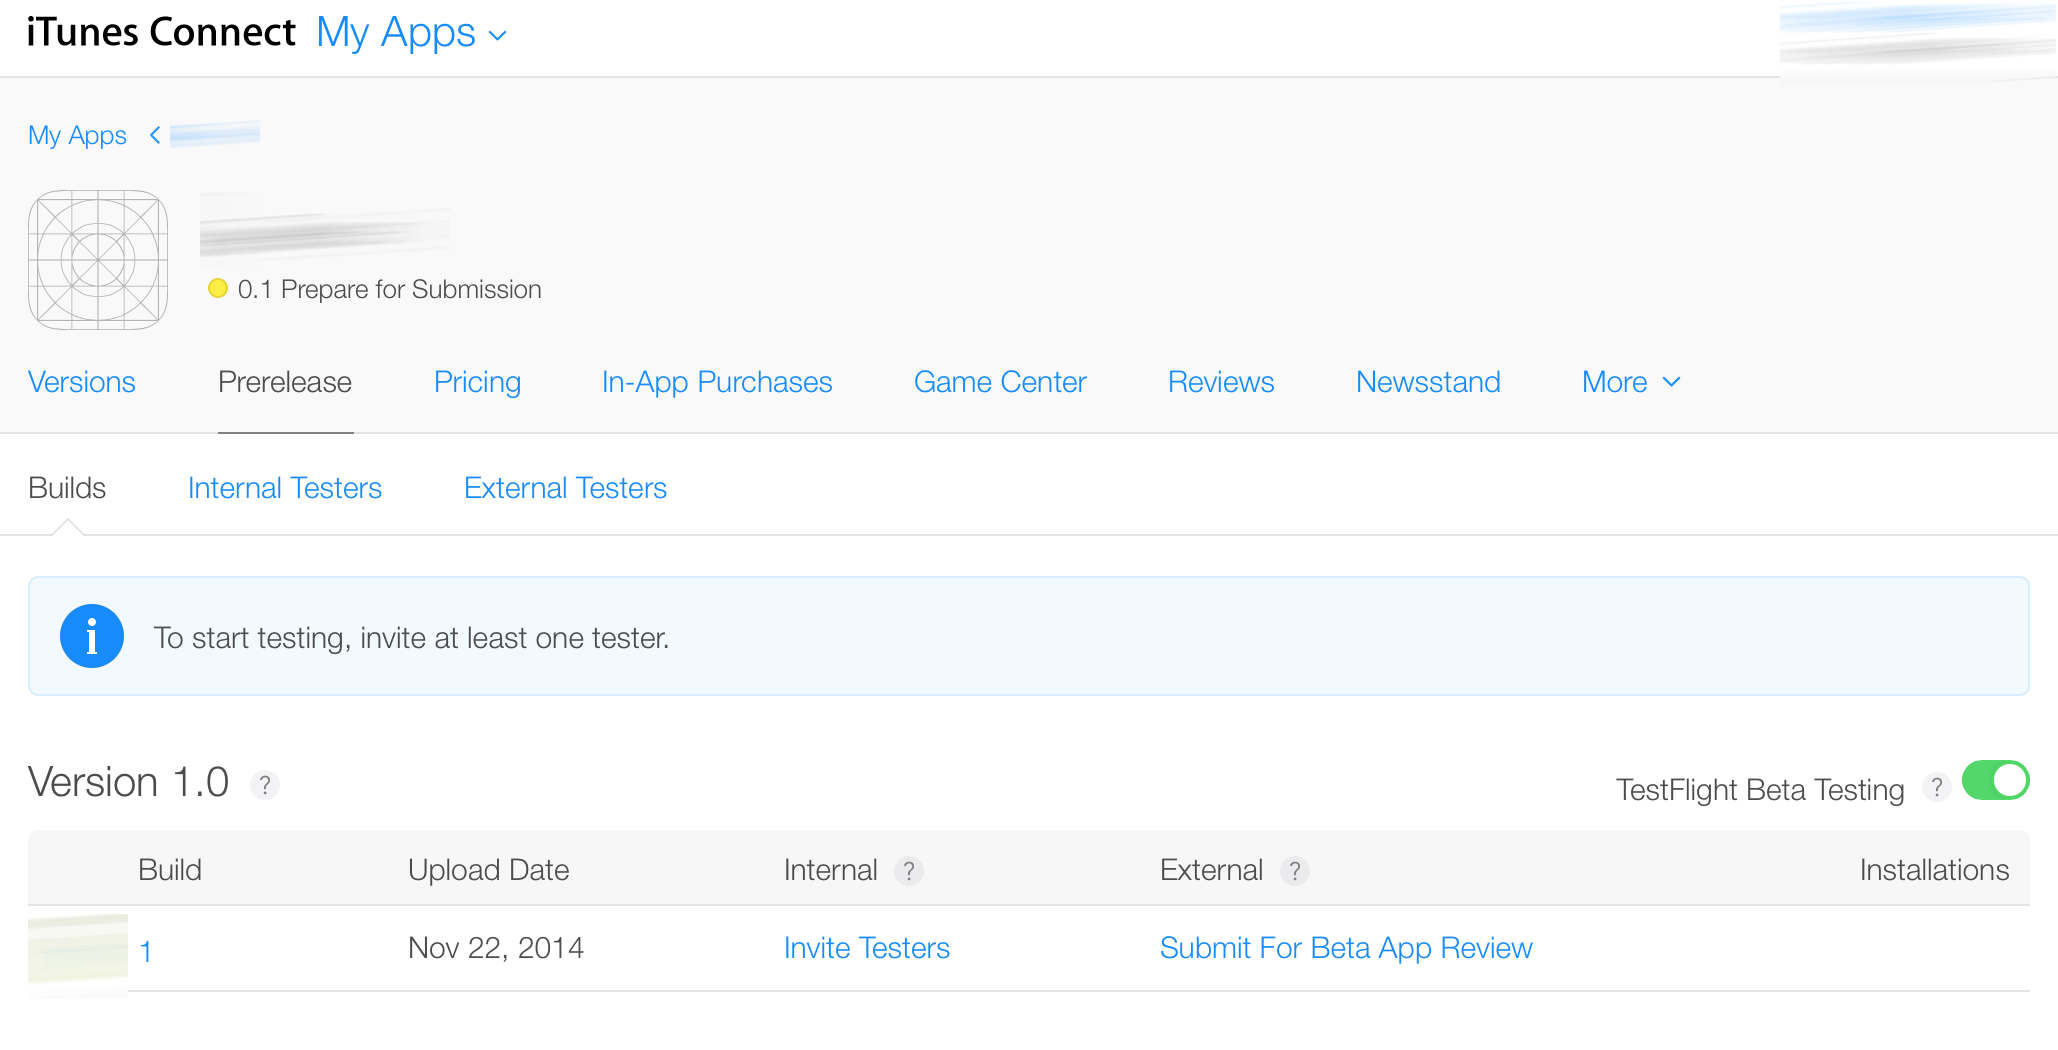View the Reviews tab
Viewport: 2058px width, 1050px height.
point(1221,382)
